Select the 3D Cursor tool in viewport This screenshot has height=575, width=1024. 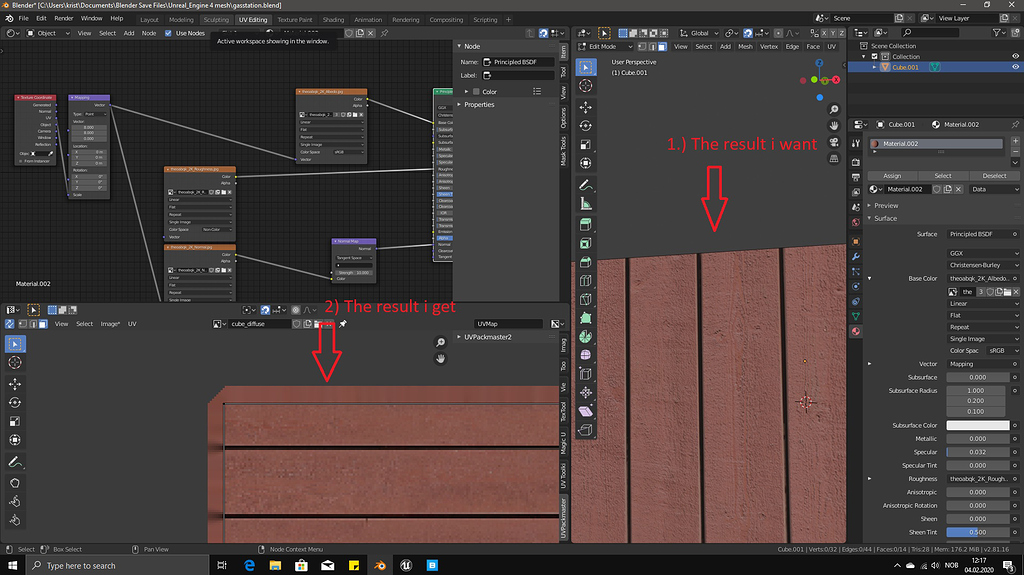point(586,86)
